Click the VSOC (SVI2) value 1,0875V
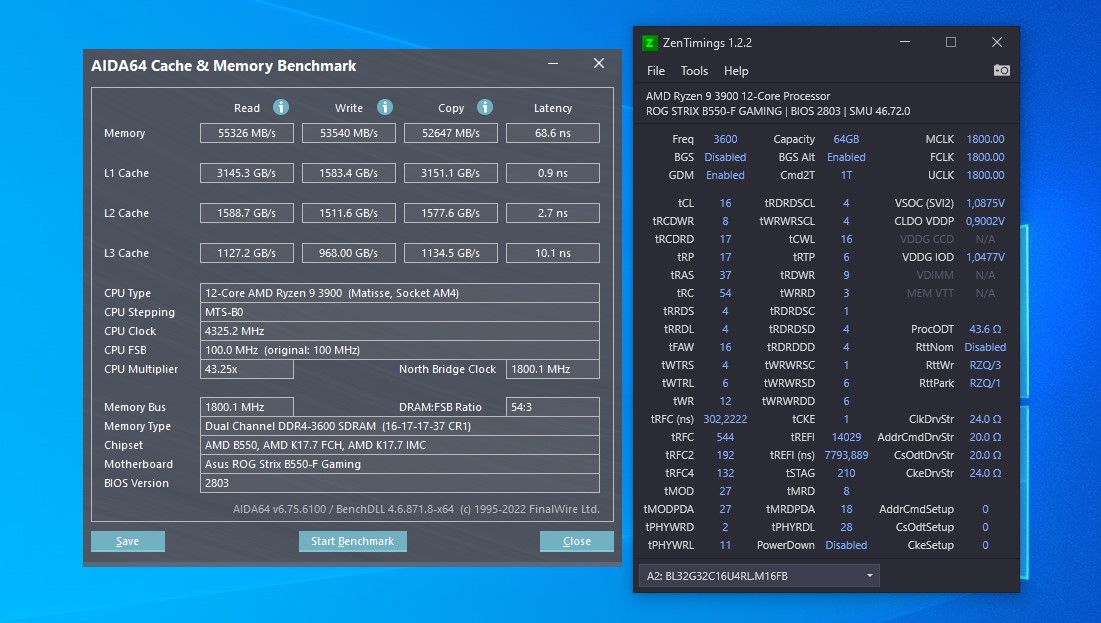 pyautogui.click(x=985, y=203)
